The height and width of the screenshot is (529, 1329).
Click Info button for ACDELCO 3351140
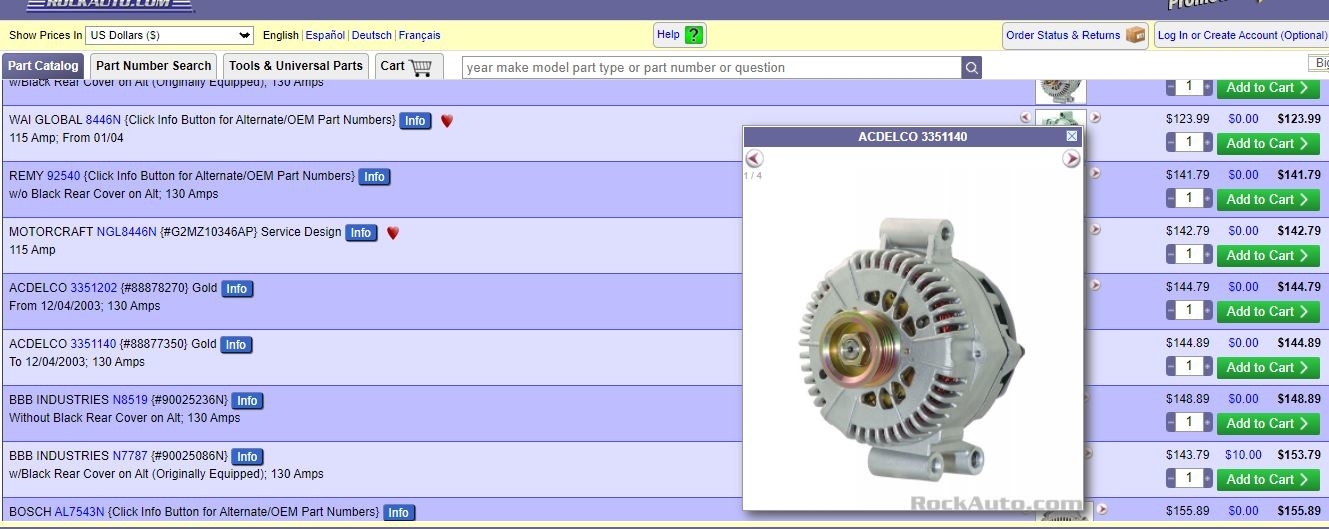coord(236,345)
